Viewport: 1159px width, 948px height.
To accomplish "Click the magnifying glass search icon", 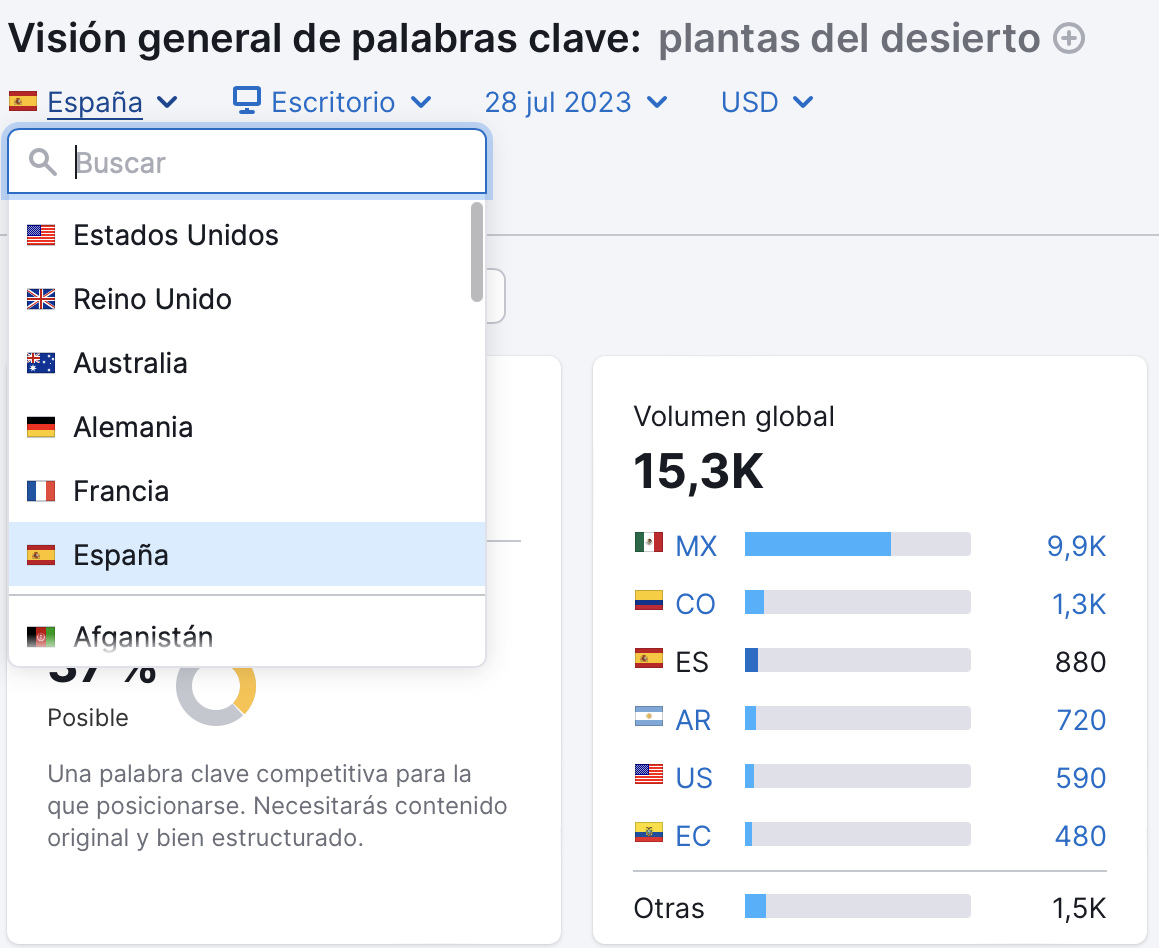I will pos(41,162).
